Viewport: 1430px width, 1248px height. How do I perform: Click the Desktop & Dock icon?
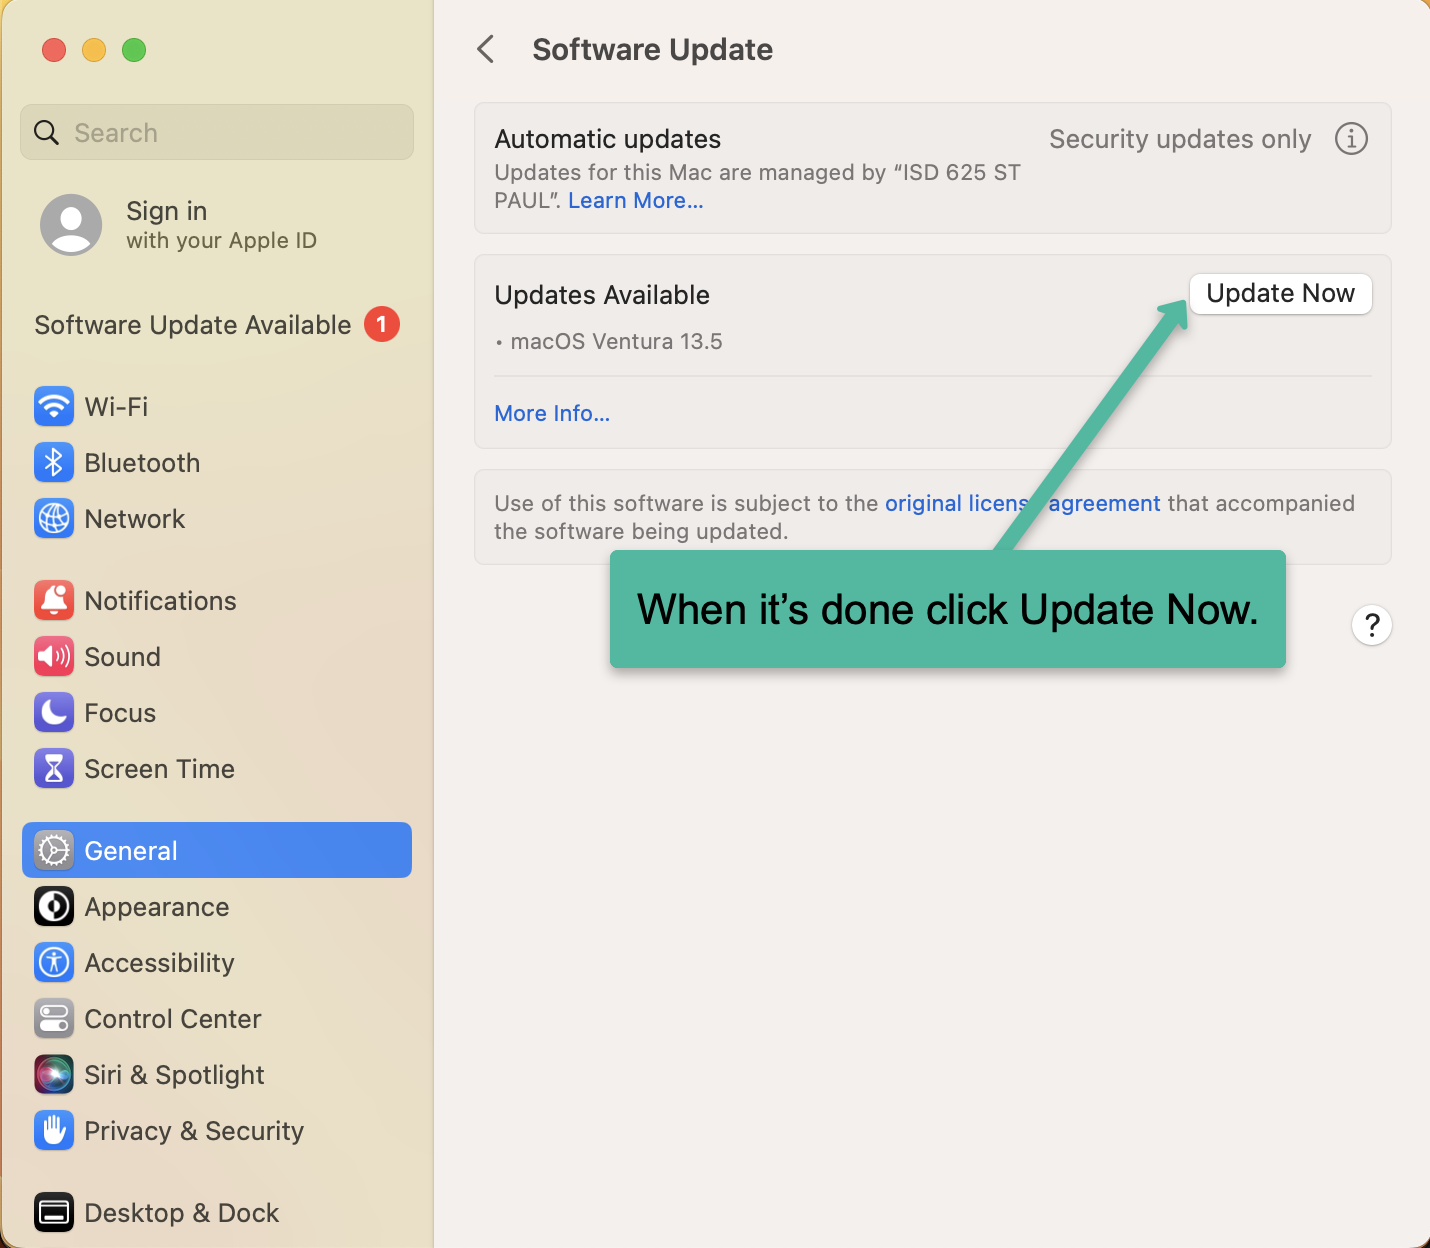(54, 1212)
